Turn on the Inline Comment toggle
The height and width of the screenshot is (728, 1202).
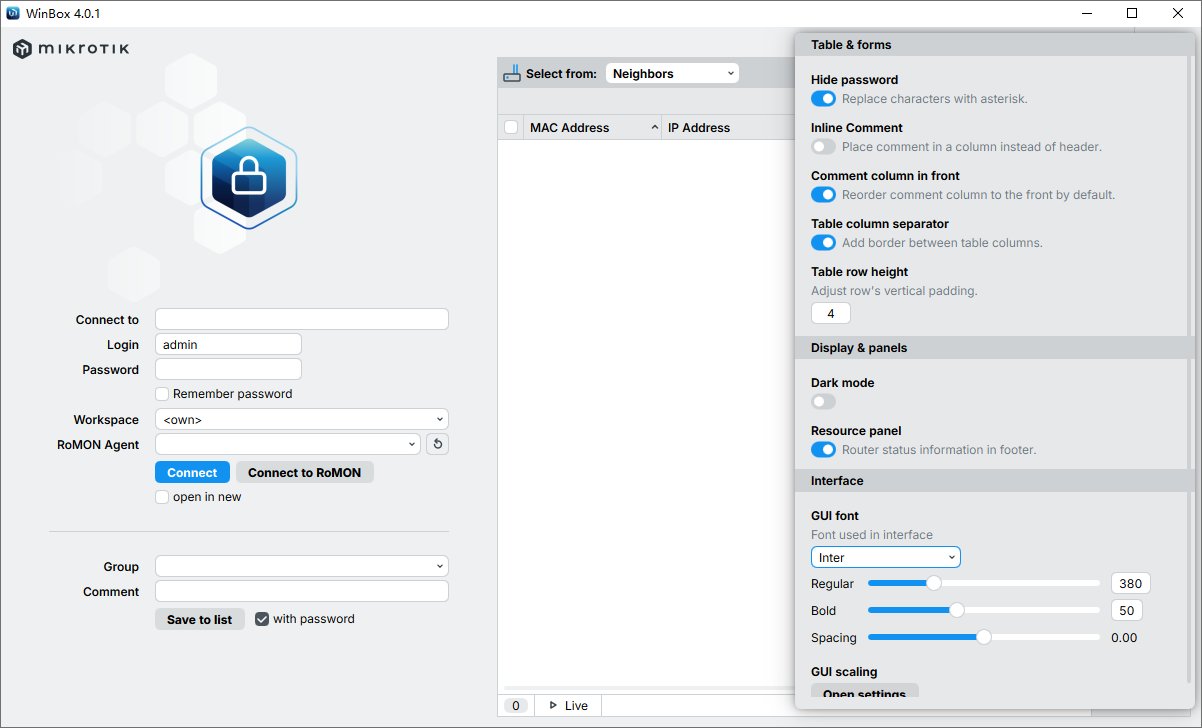[823, 147]
